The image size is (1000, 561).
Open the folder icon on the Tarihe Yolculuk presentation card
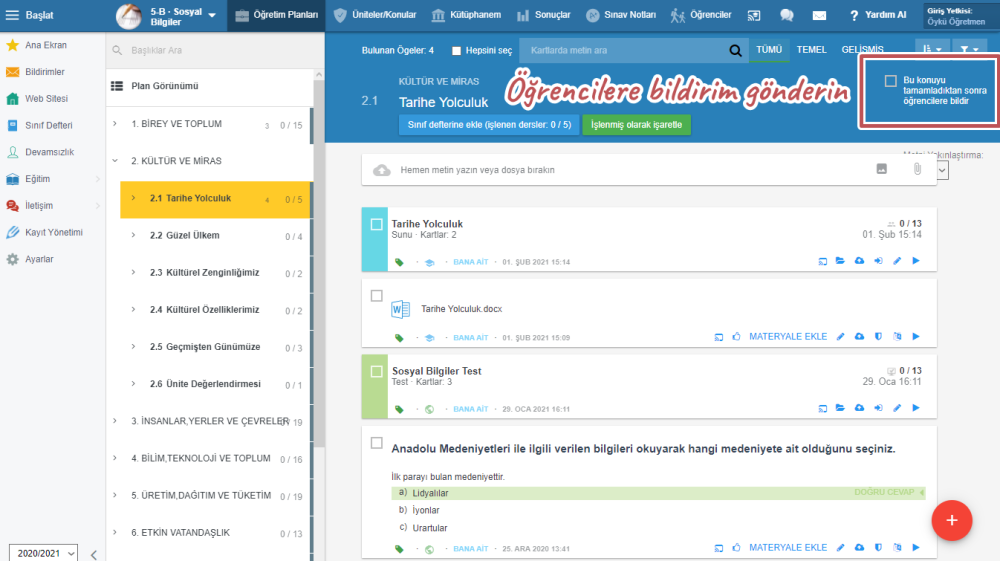click(x=840, y=261)
